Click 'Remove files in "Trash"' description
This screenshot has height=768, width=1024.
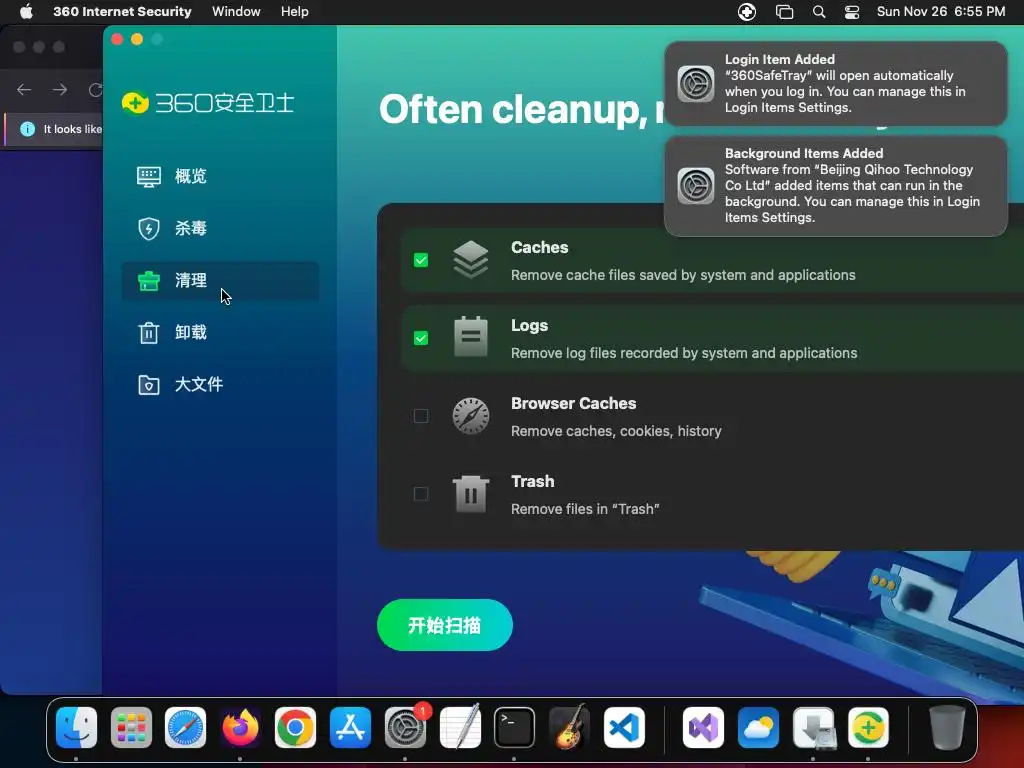point(585,509)
